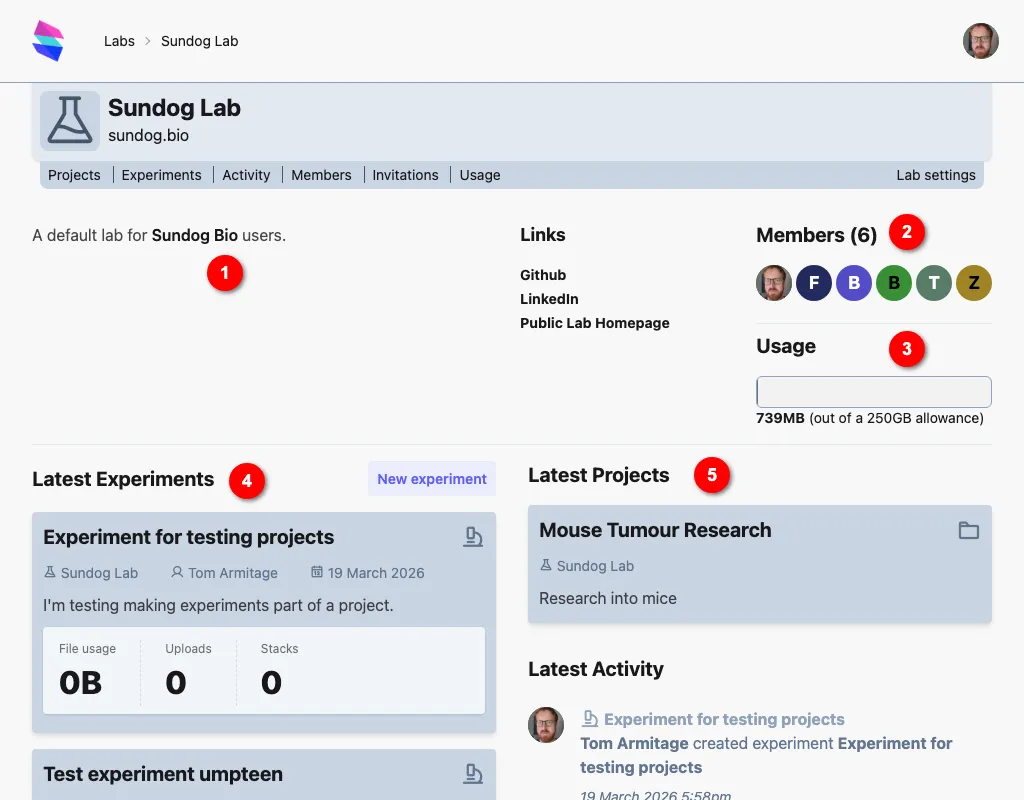Open the Invitations tab
1024x800 pixels.
pos(405,175)
